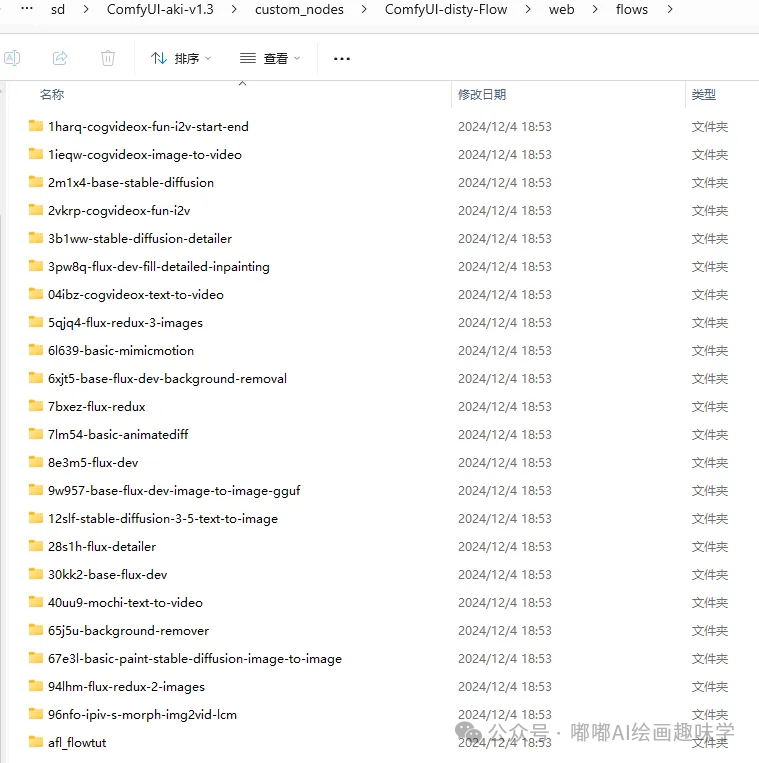The image size is (759, 763).
Task: Select folder icon of 7bxez-flux-redux
Action: pos(36,406)
